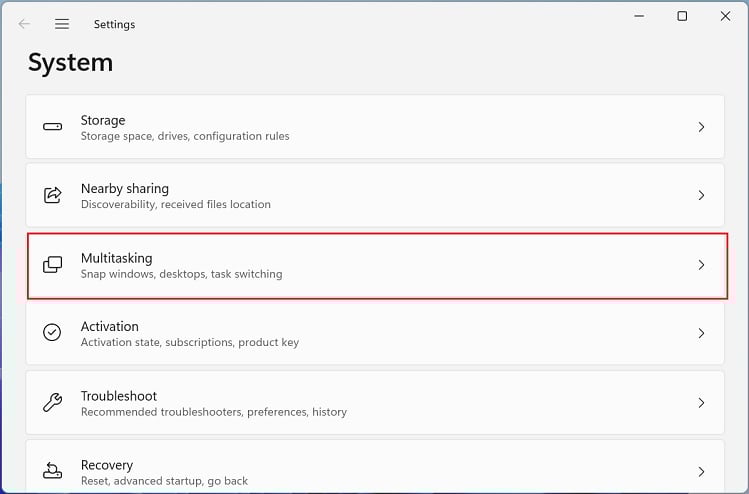The image size is (749, 494).
Task: Click the System page heading
Action: 70,63
